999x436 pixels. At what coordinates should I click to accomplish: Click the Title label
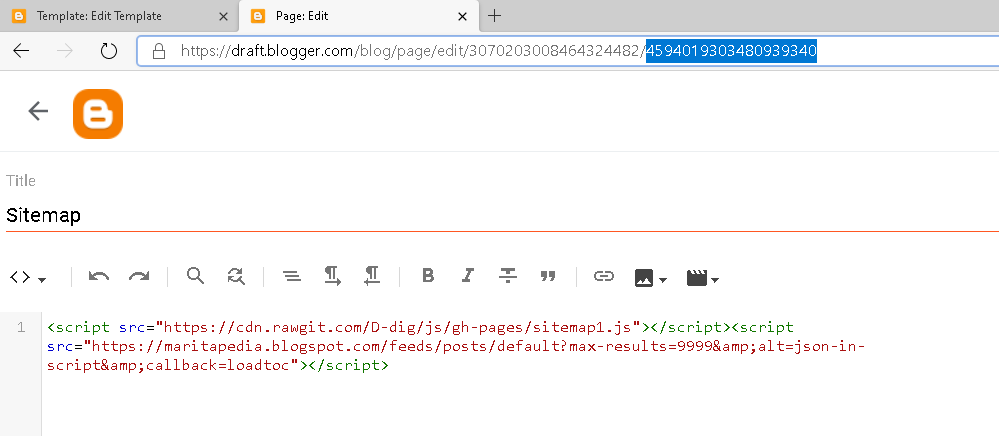click(21, 180)
